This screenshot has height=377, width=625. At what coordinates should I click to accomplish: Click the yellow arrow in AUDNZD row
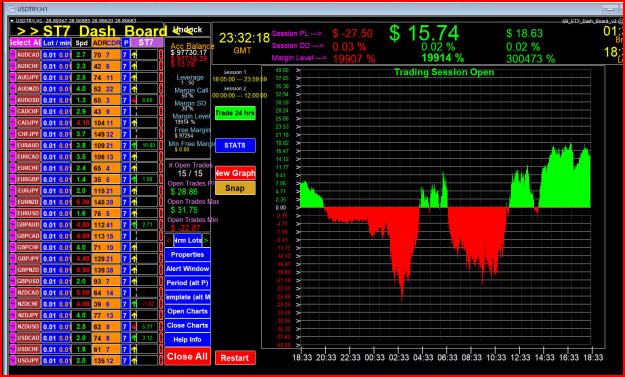click(x=134, y=89)
